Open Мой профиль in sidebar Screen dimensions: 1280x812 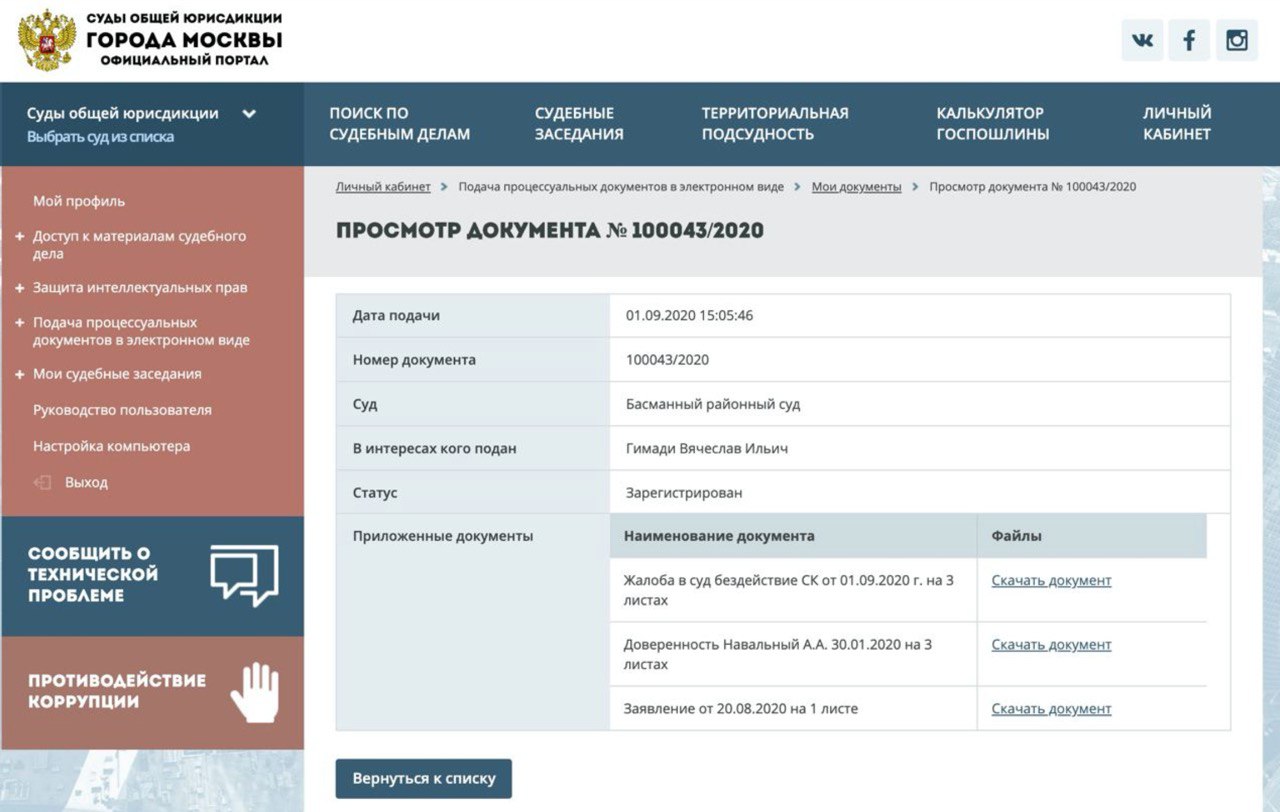(x=79, y=201)
